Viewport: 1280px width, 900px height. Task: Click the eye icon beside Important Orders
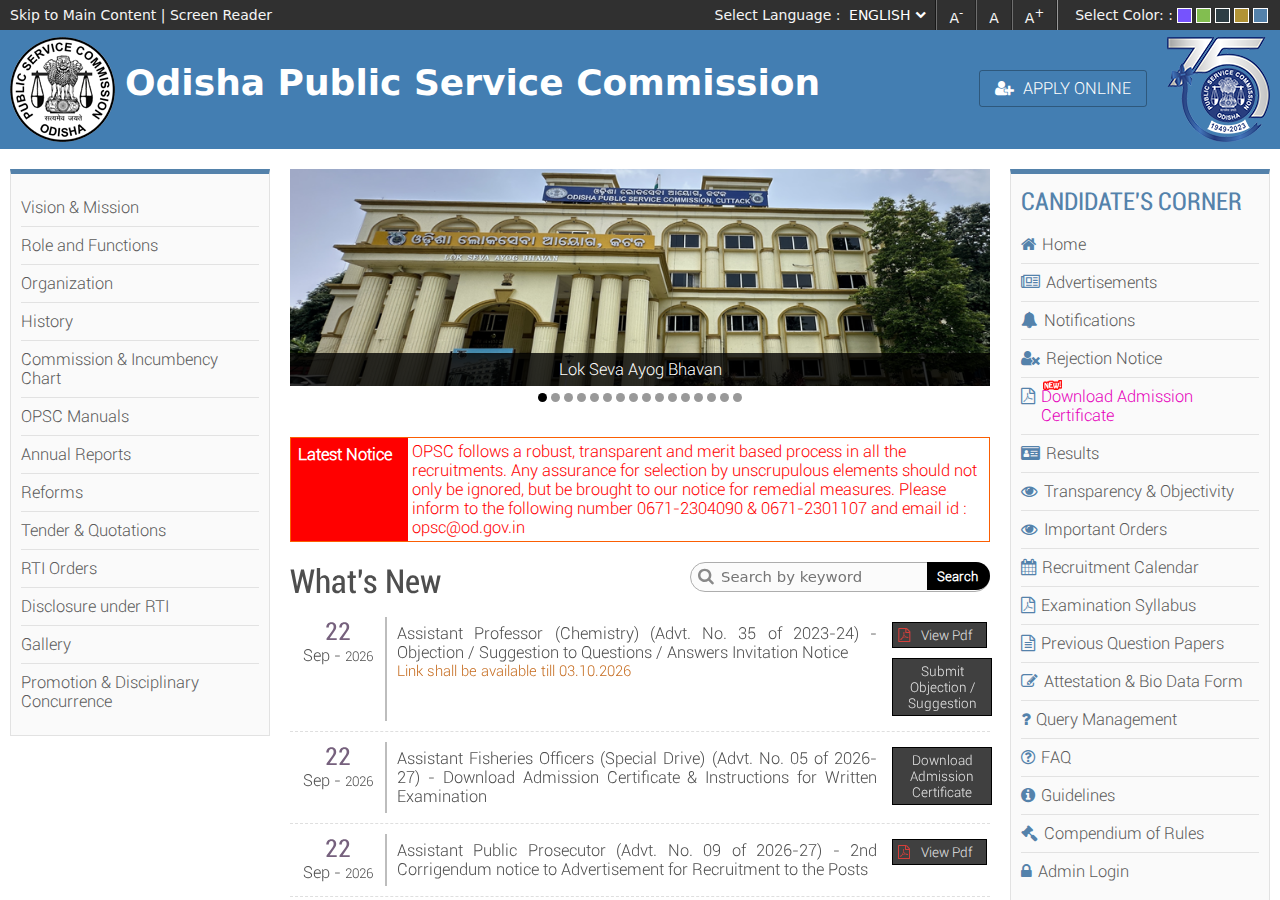(x=1029, y=530)
